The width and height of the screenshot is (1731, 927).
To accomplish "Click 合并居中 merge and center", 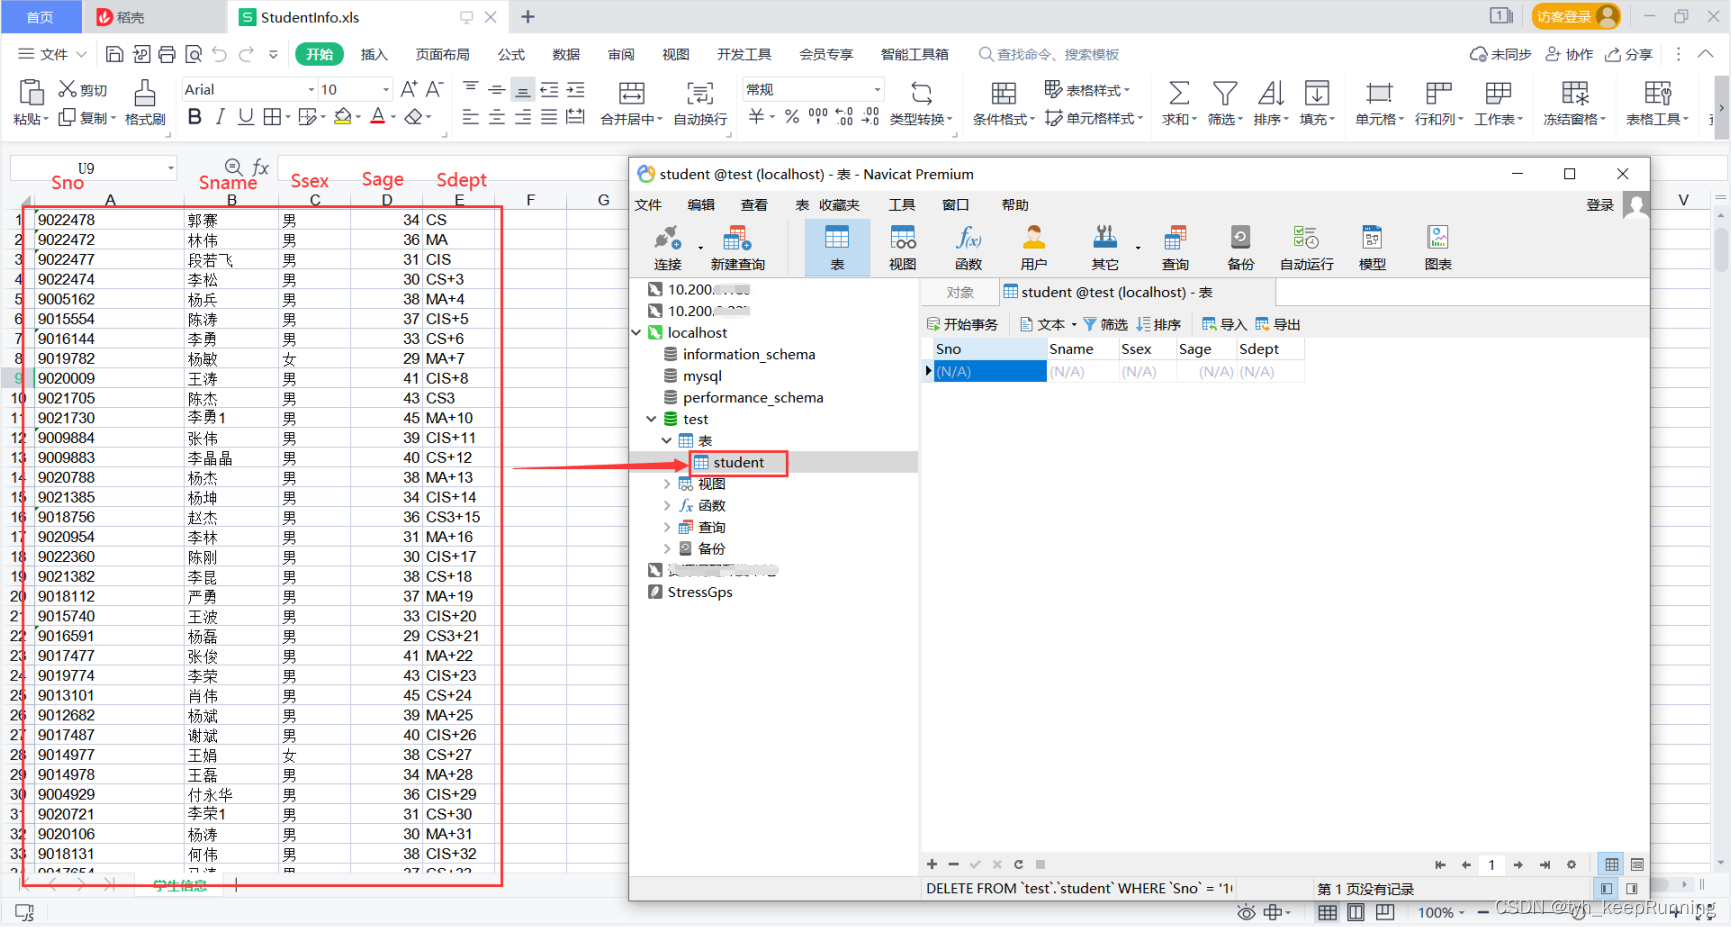I will pos(632,103).
